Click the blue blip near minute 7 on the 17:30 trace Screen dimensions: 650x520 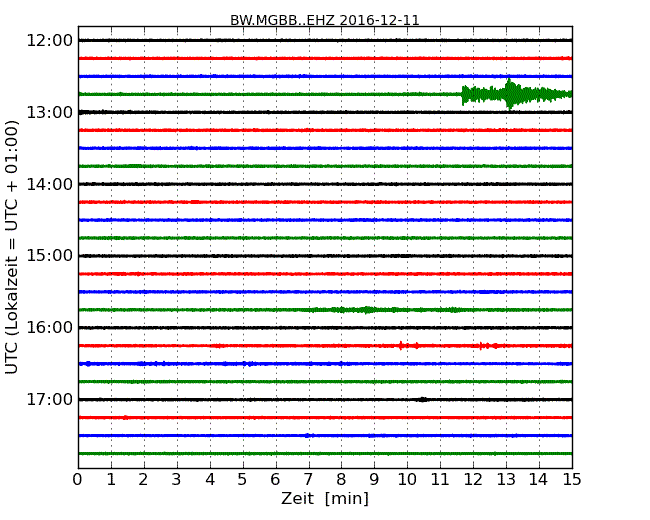[x=308, y=435]
